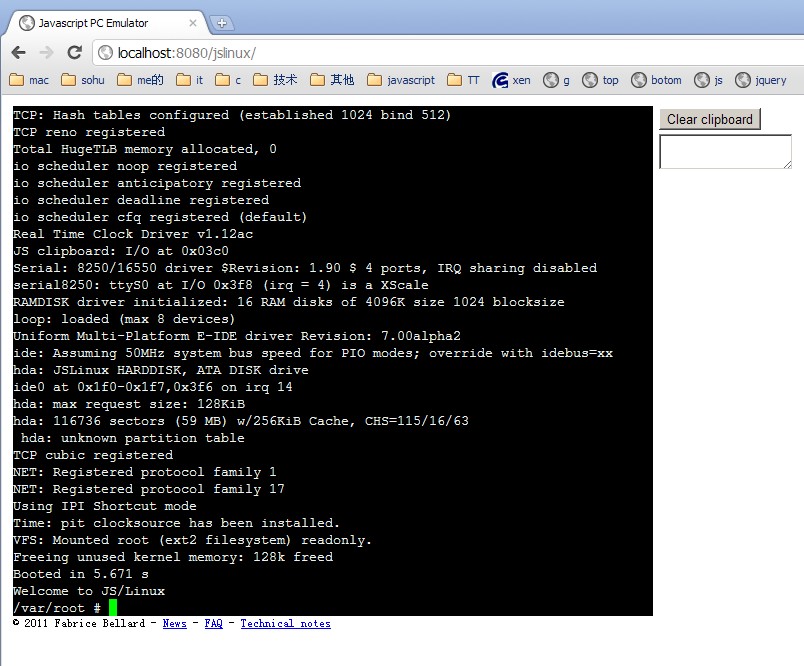Click the 'Booted in 5.671 s' line
804x666 pixels.
[81, 574]
